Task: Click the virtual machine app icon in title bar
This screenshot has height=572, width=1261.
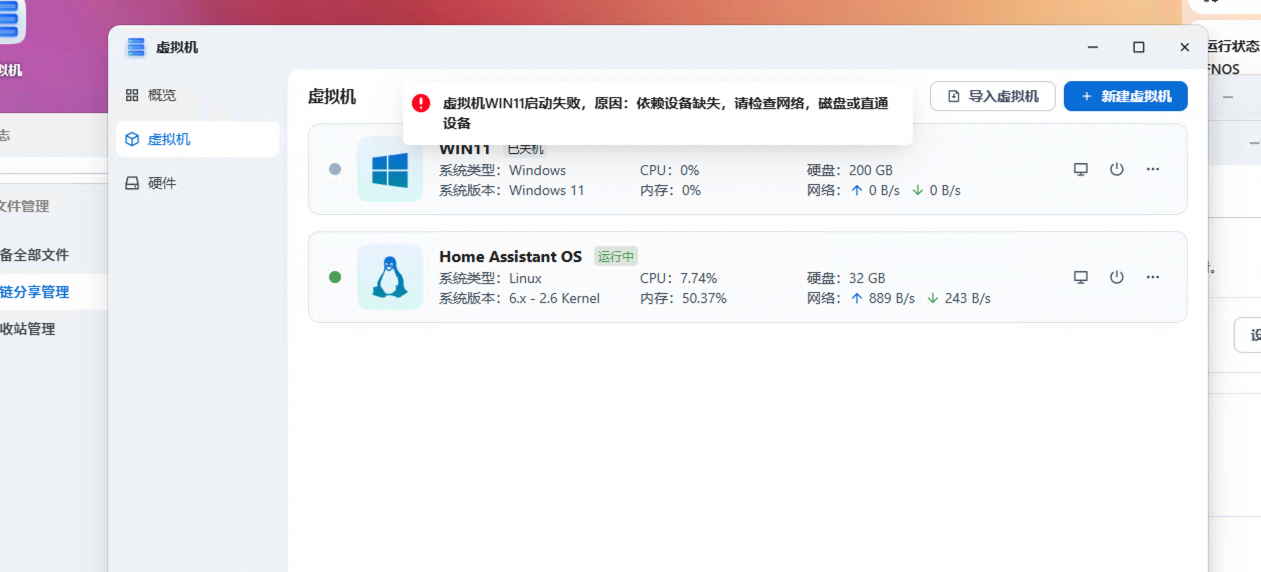Action: tap(136, 47)
